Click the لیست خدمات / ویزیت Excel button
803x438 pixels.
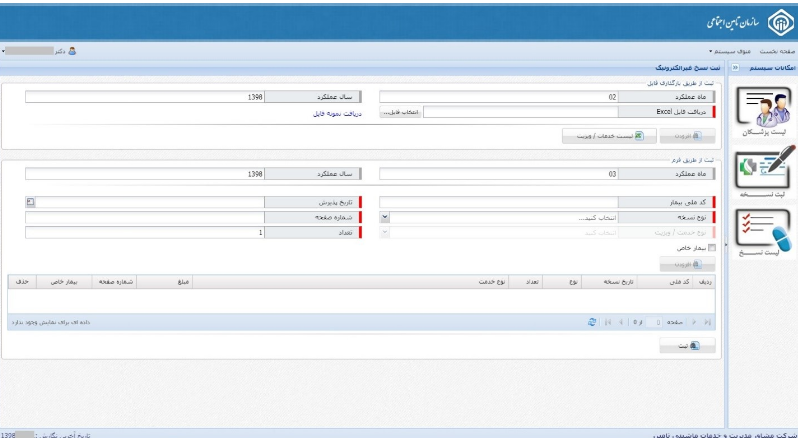(609, 136)
